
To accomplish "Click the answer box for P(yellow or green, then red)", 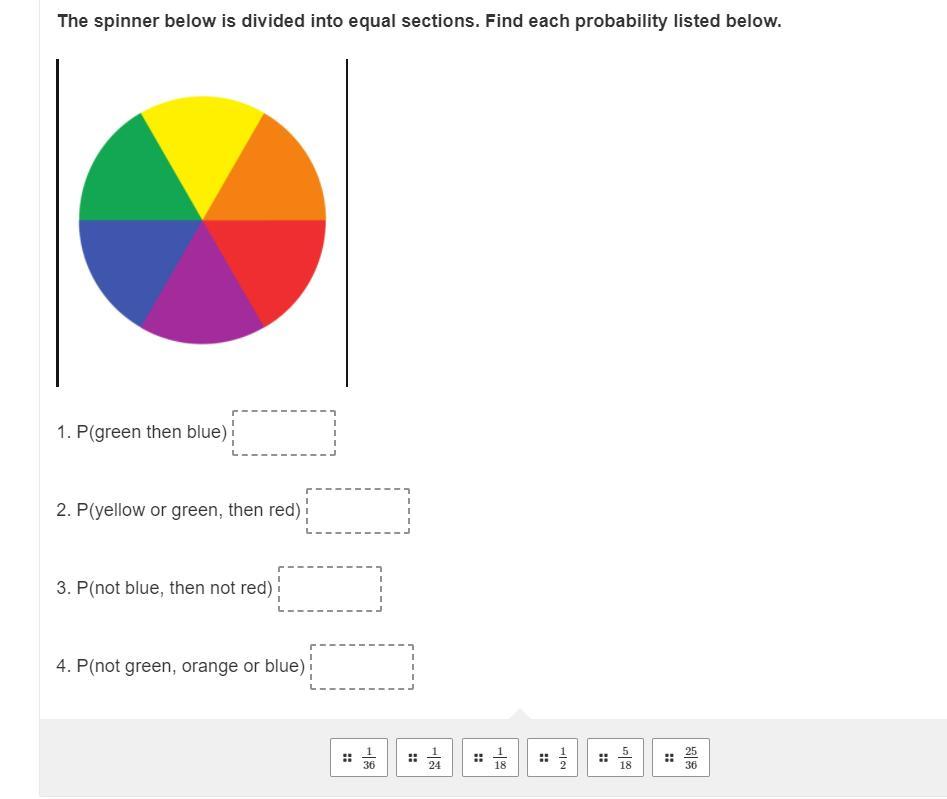I will [358, 511].
